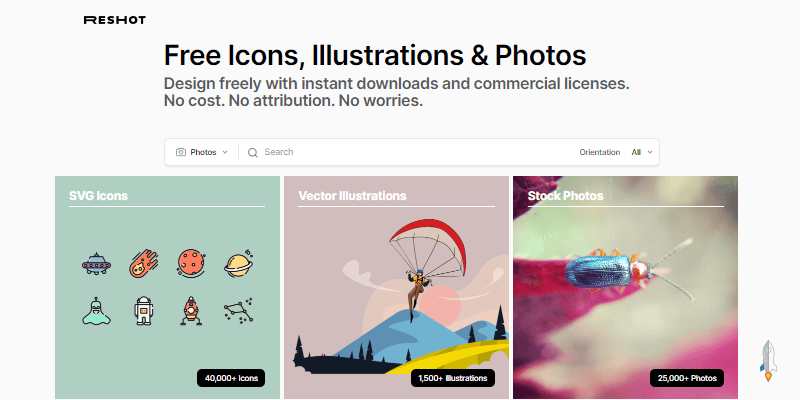Choose the yellow ringed Saturn icon

tap(239, 264)
